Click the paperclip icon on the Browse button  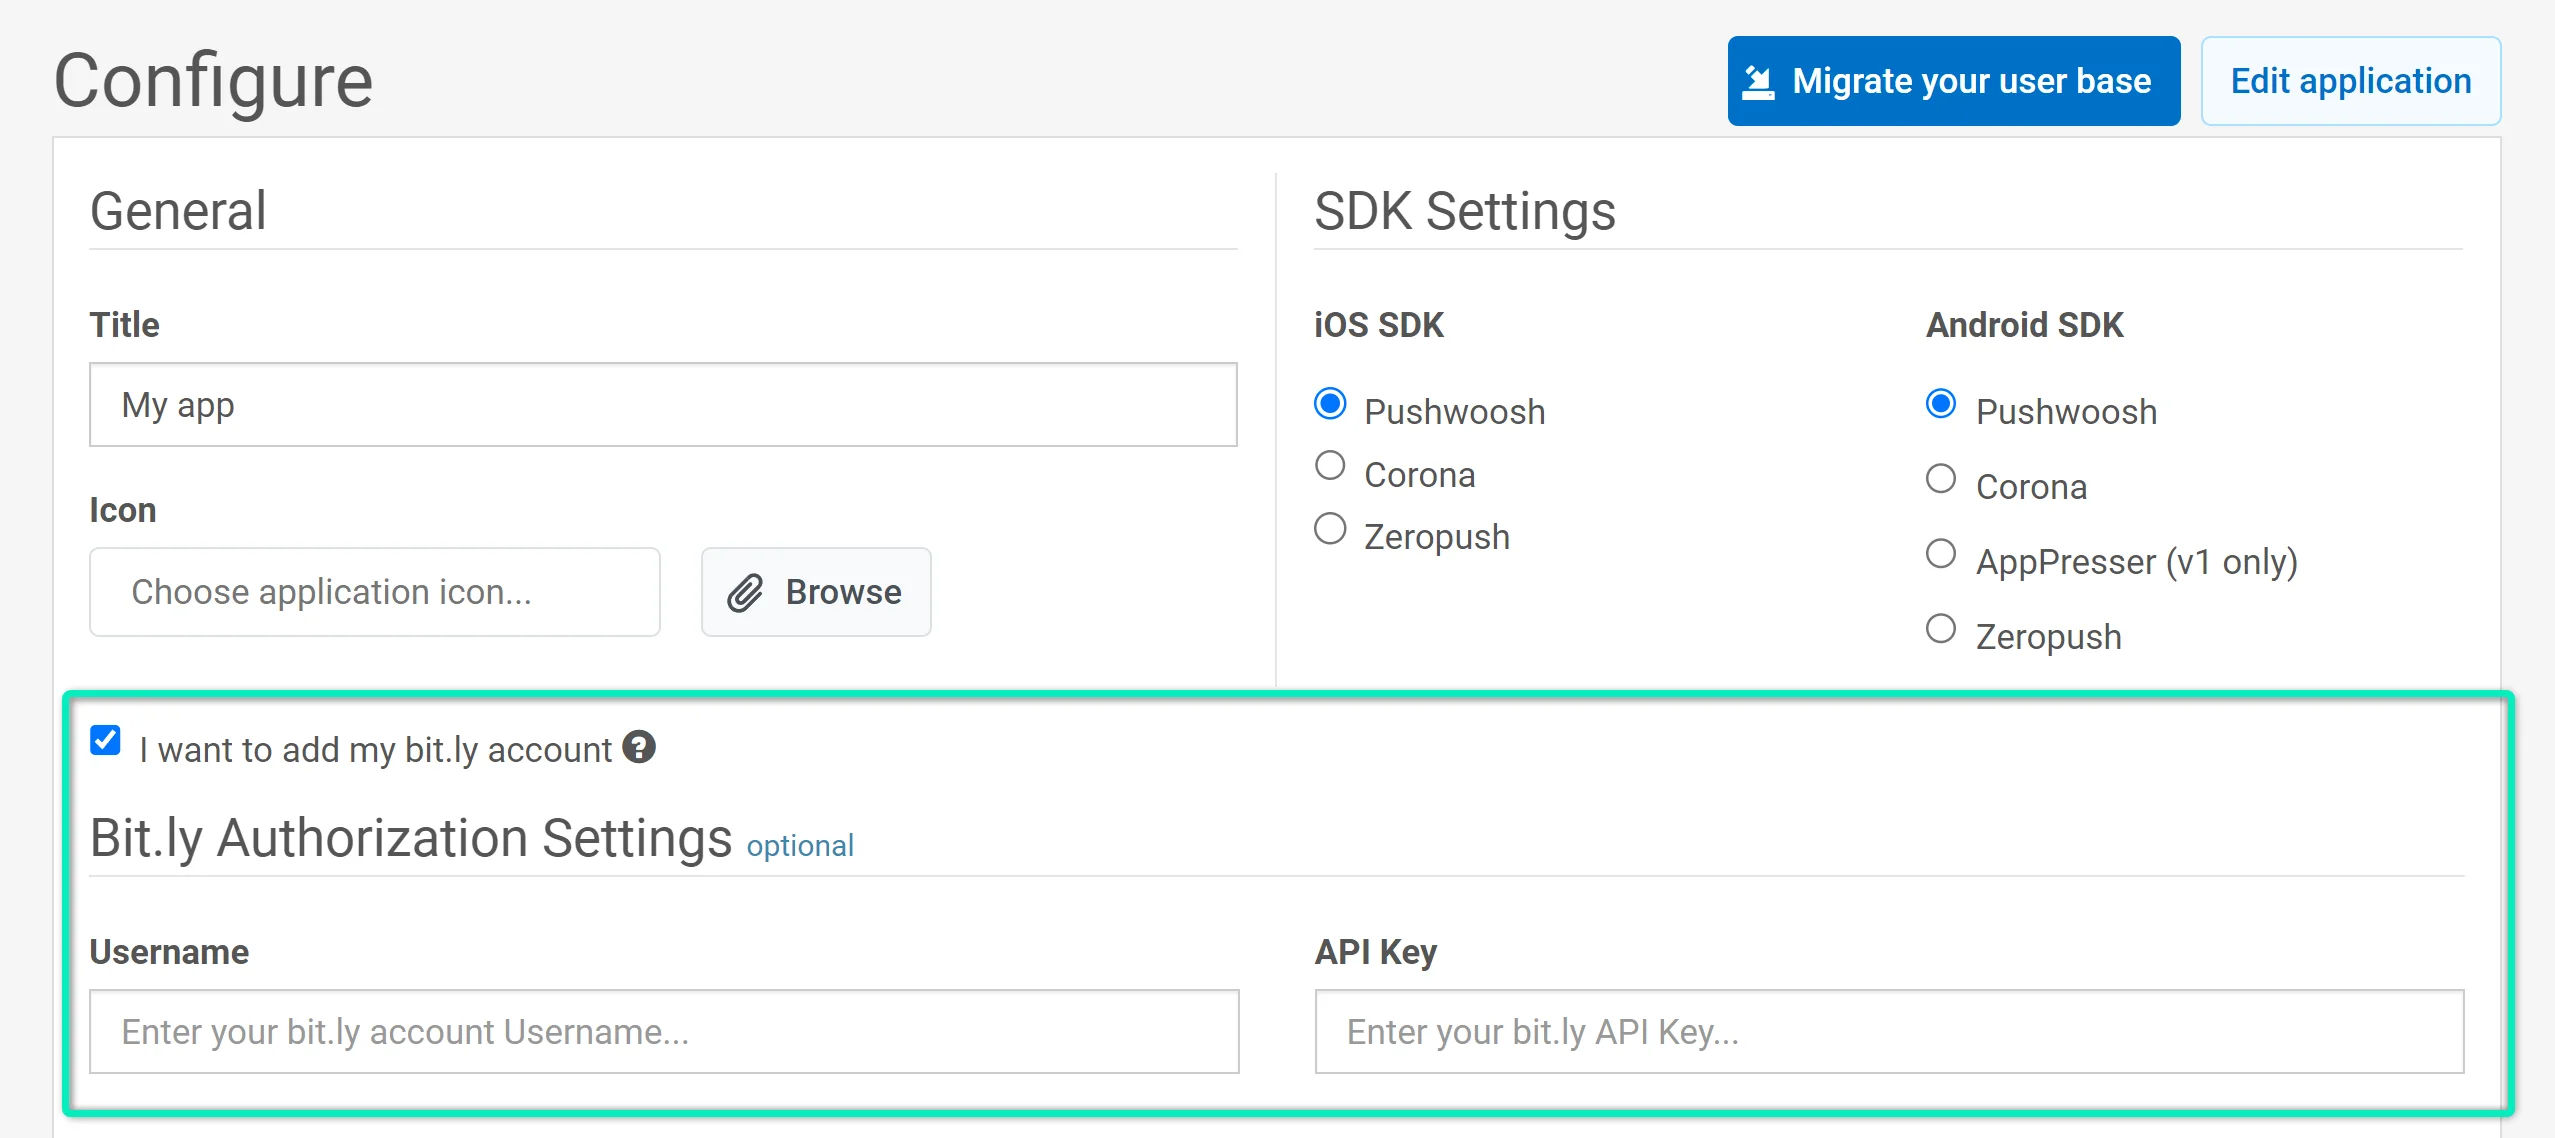745,591
